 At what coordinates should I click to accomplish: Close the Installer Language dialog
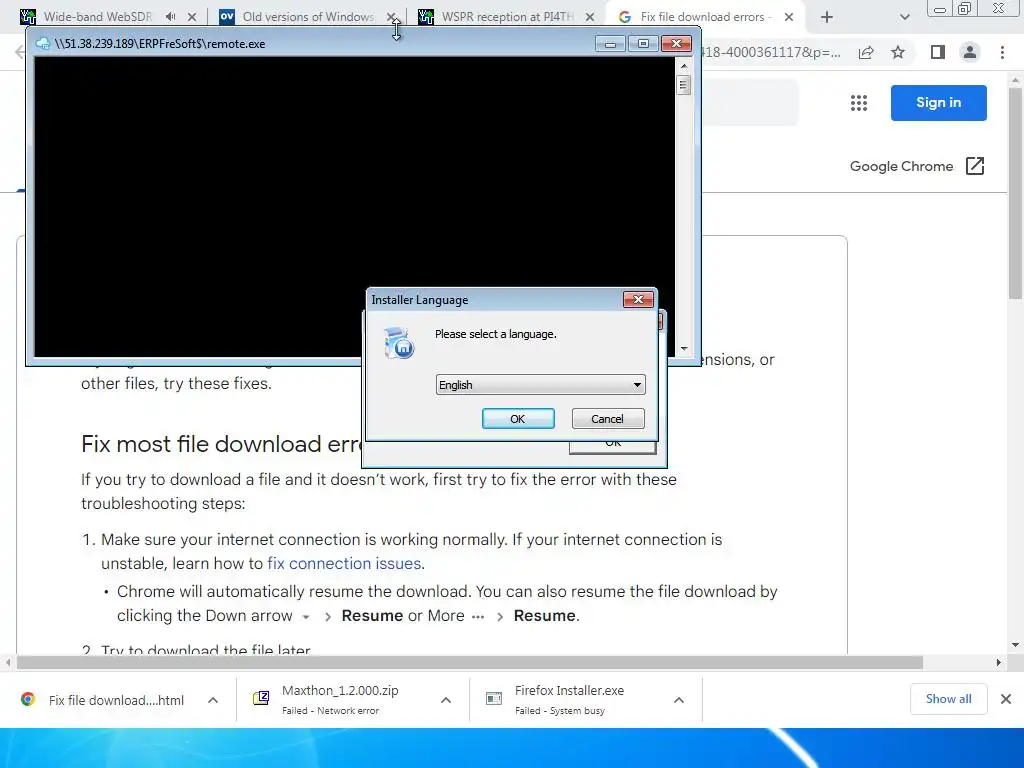click(638, 300)
